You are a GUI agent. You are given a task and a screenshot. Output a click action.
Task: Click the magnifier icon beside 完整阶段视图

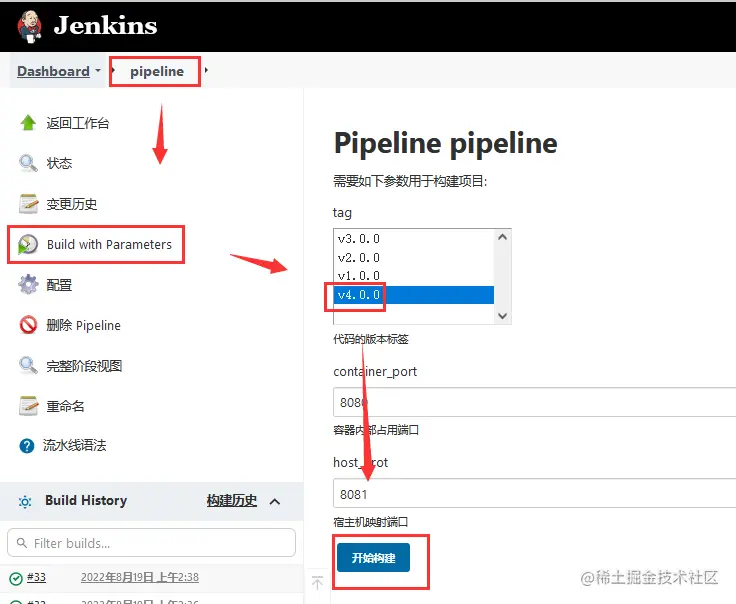point(28,366)
